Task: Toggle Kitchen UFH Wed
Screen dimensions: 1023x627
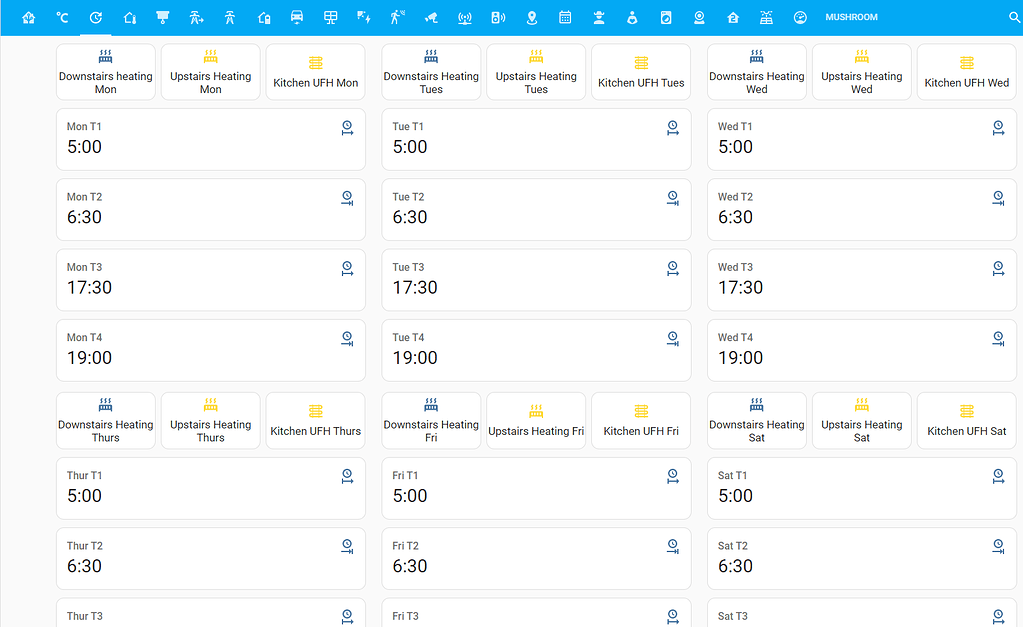Action: (967, 72)
